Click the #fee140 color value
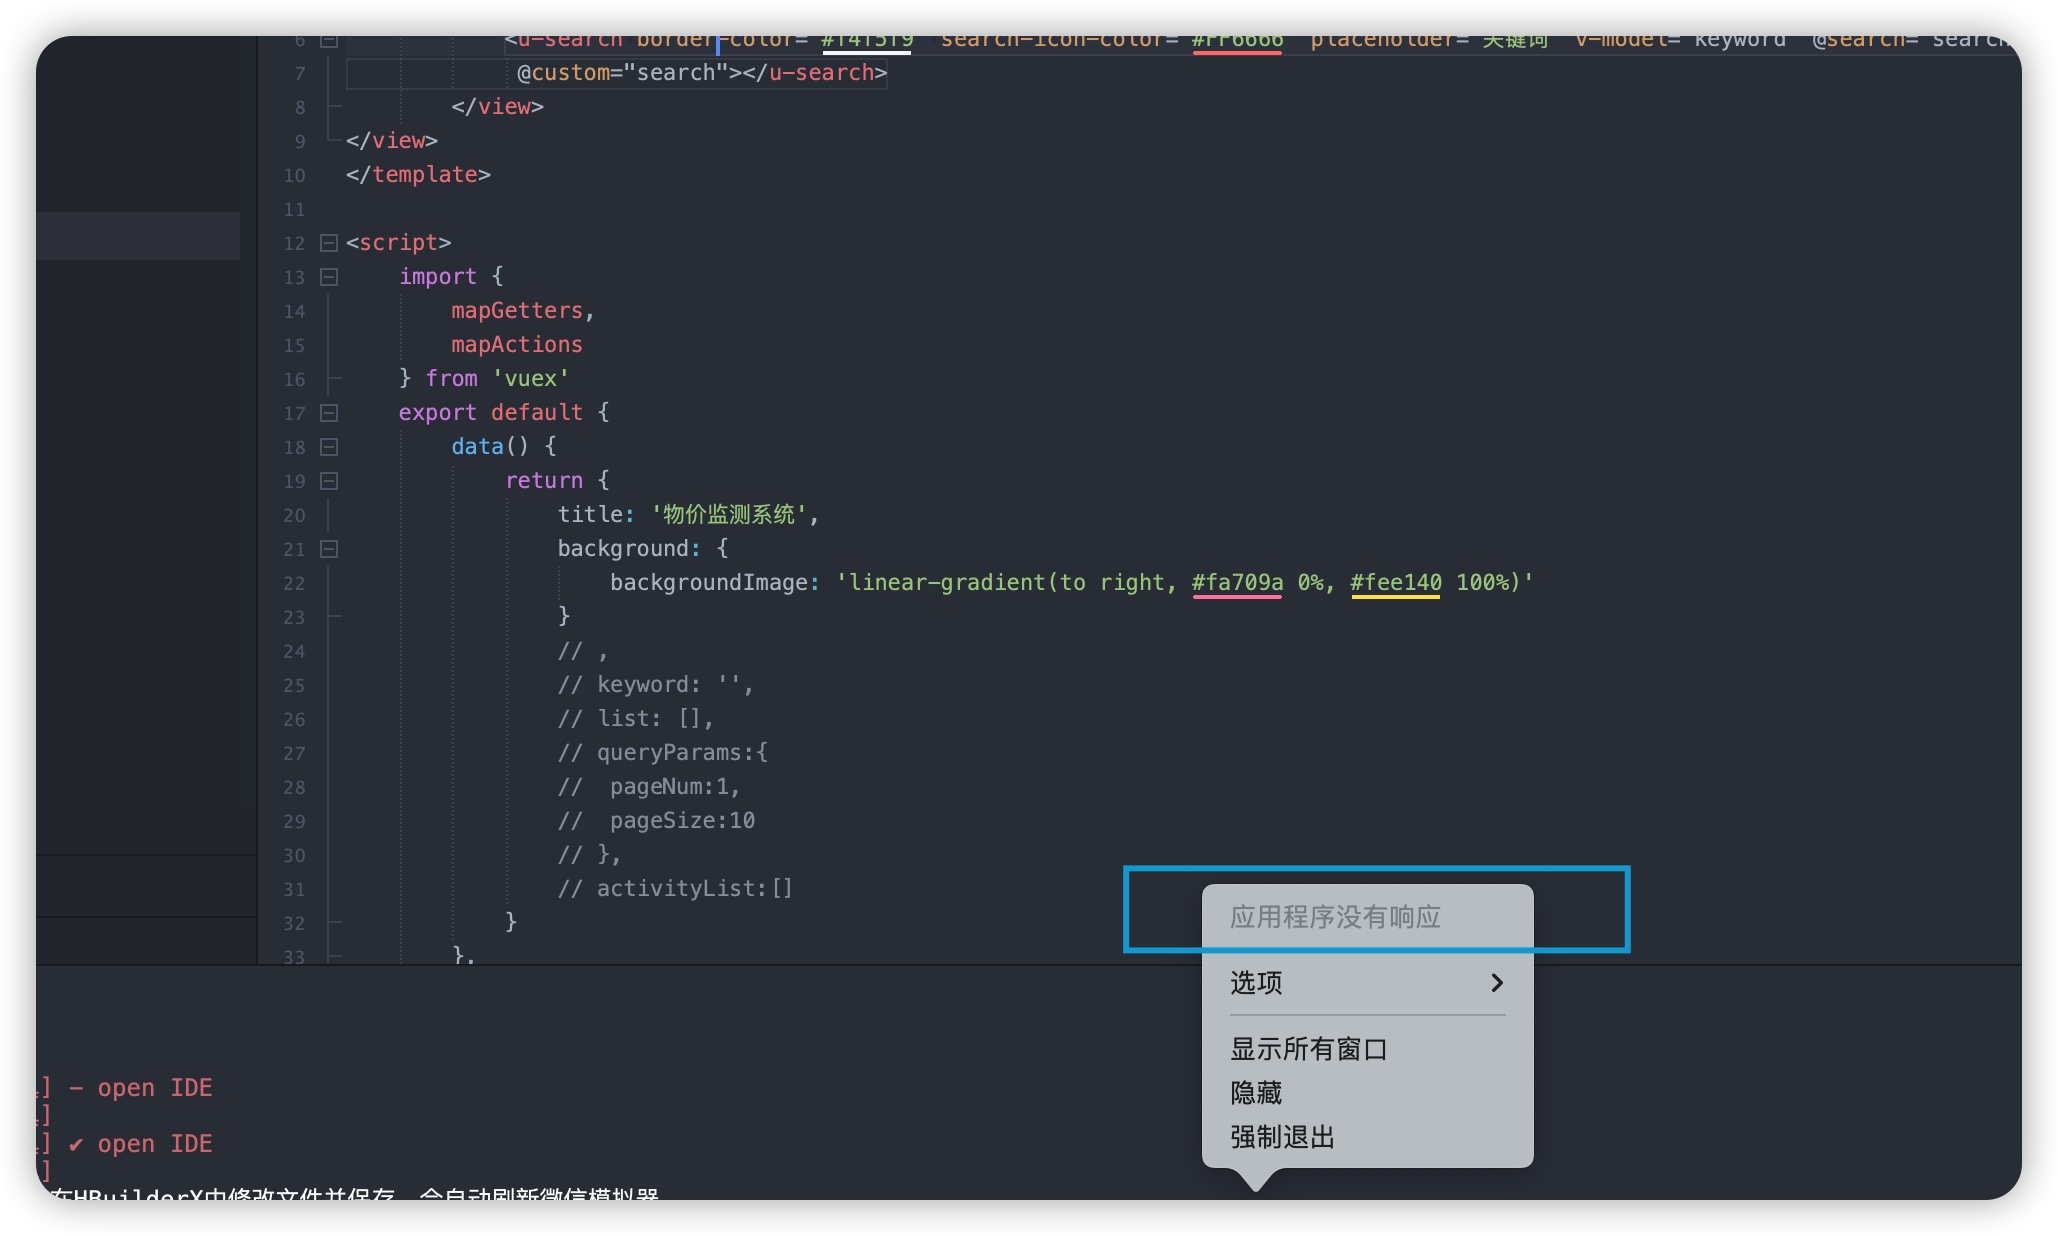Image resolution: width=2058 pixels, height=1236 pixels. pos(1396,582)
